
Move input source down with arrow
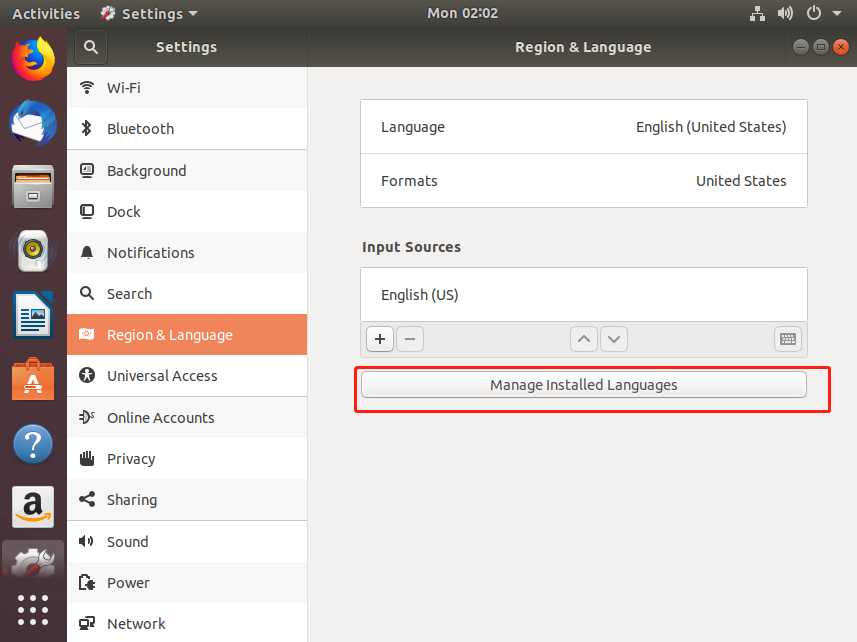[614, 339]
